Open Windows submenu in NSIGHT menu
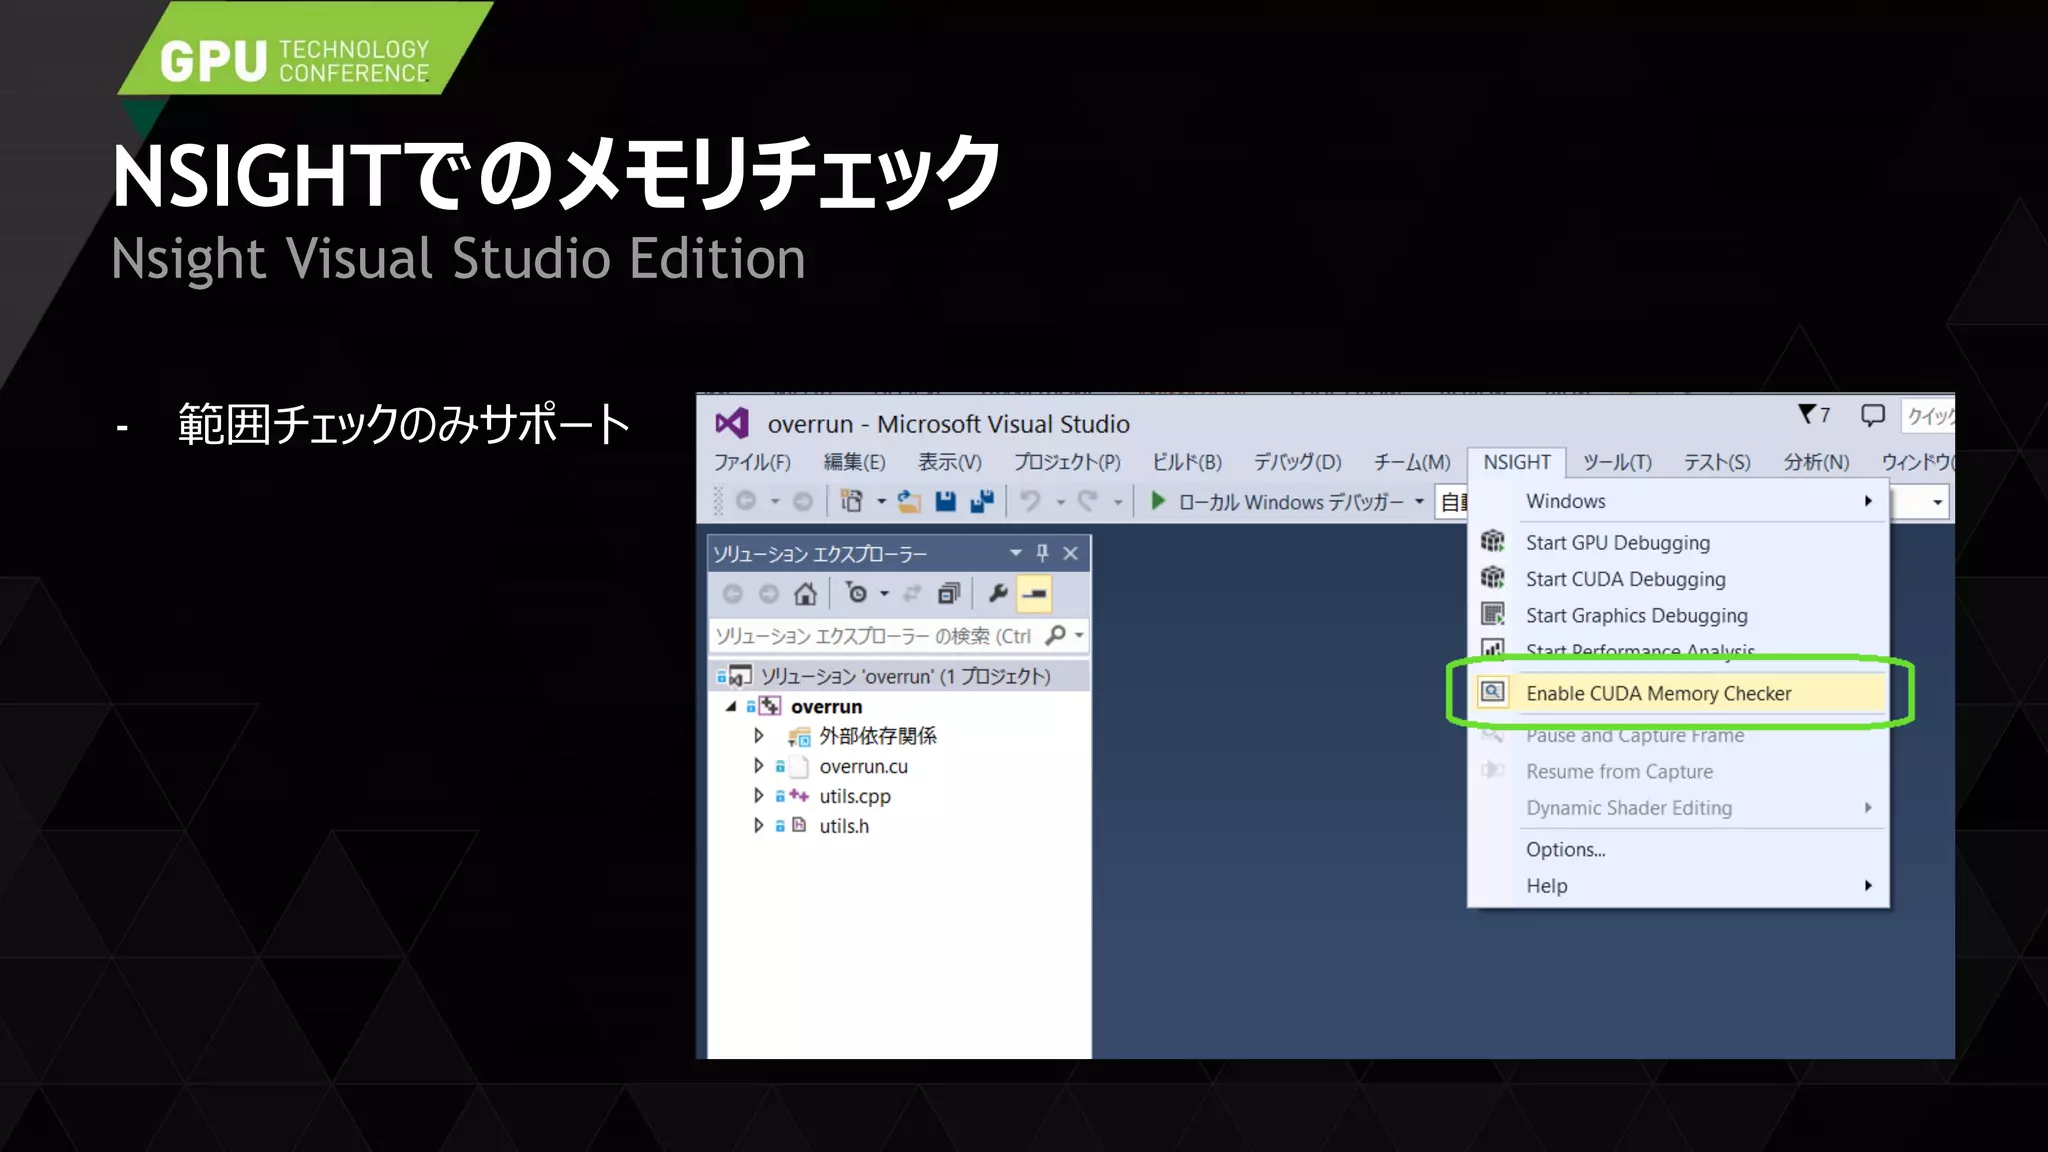 point(1679,501)
